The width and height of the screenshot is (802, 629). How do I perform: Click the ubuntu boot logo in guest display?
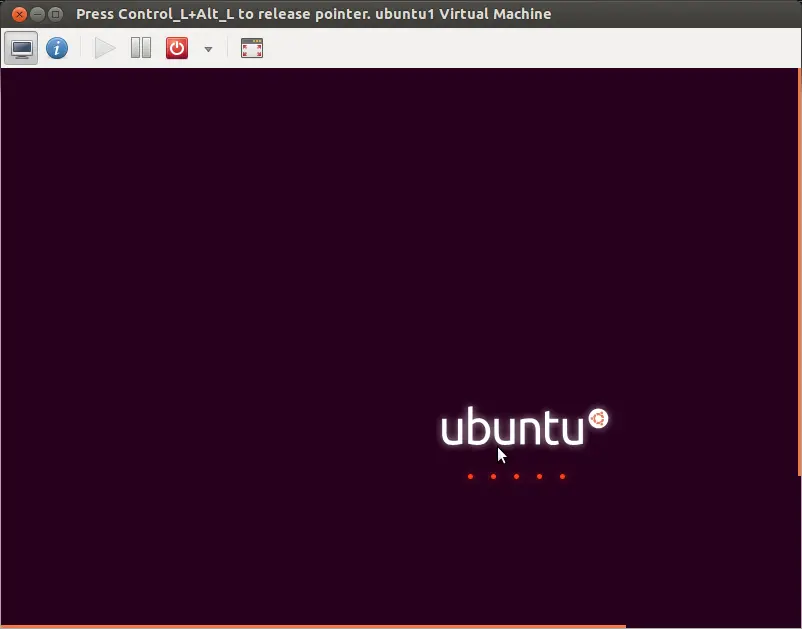click(525, 426)
